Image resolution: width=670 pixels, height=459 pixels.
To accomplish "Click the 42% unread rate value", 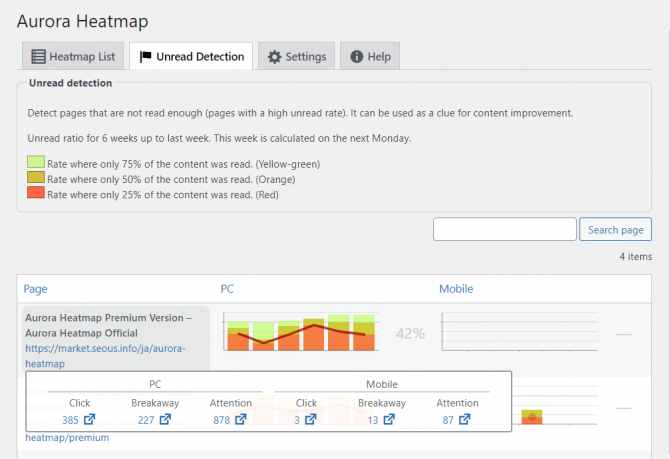I will pos(410,333).
